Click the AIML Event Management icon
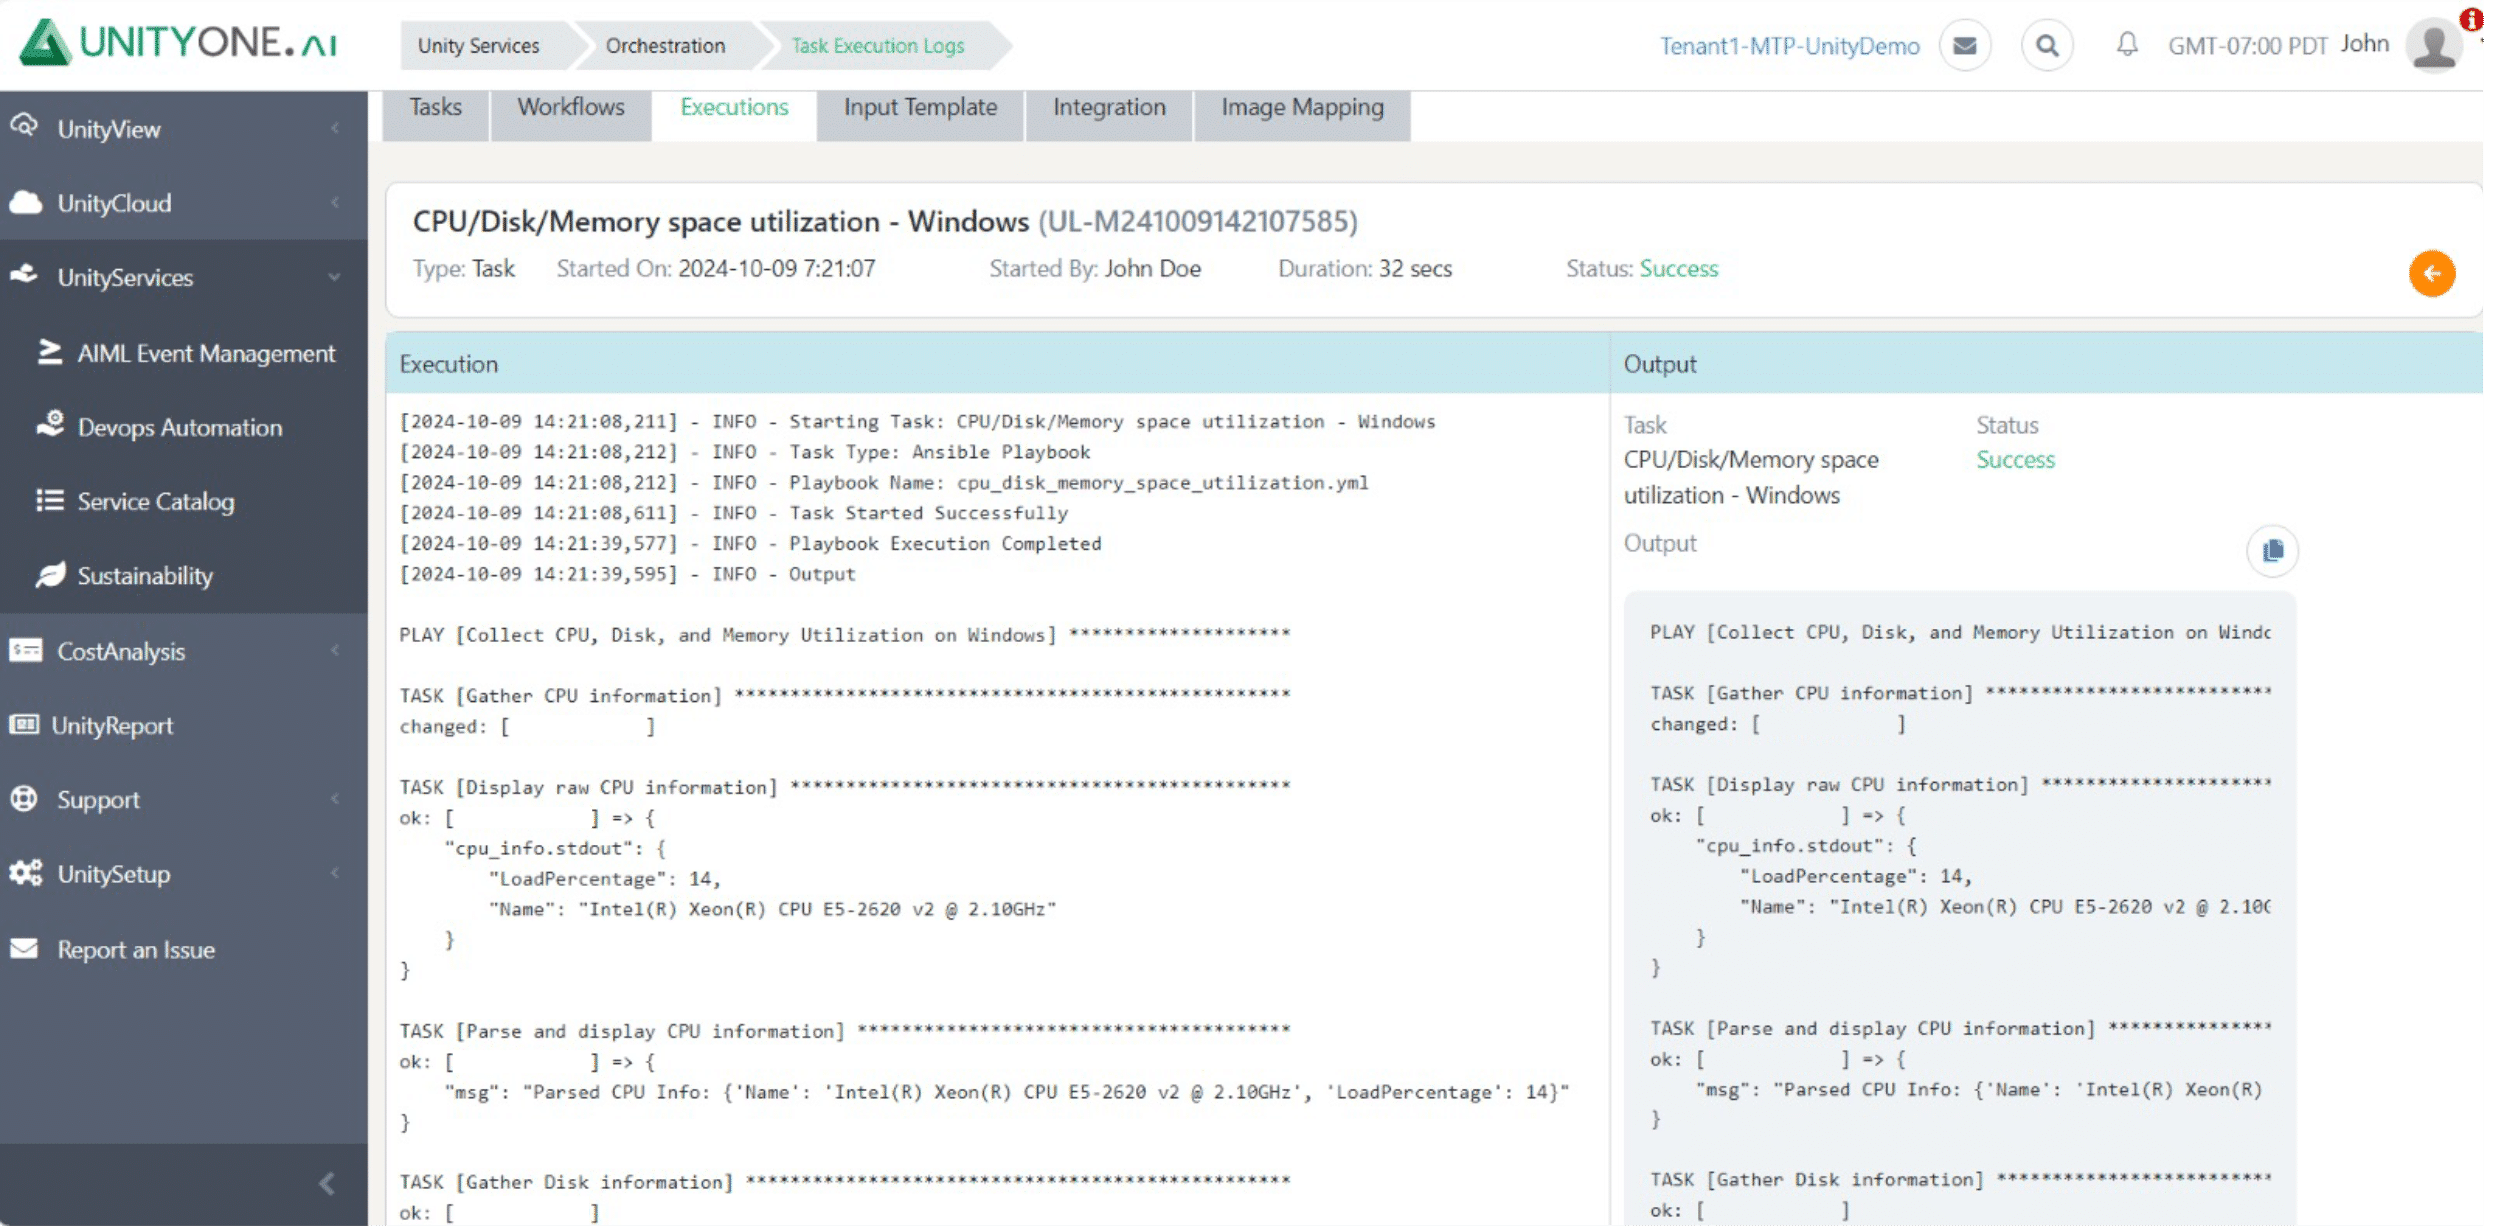Viewport: 2500px width, 1227px height. [49, 352]
